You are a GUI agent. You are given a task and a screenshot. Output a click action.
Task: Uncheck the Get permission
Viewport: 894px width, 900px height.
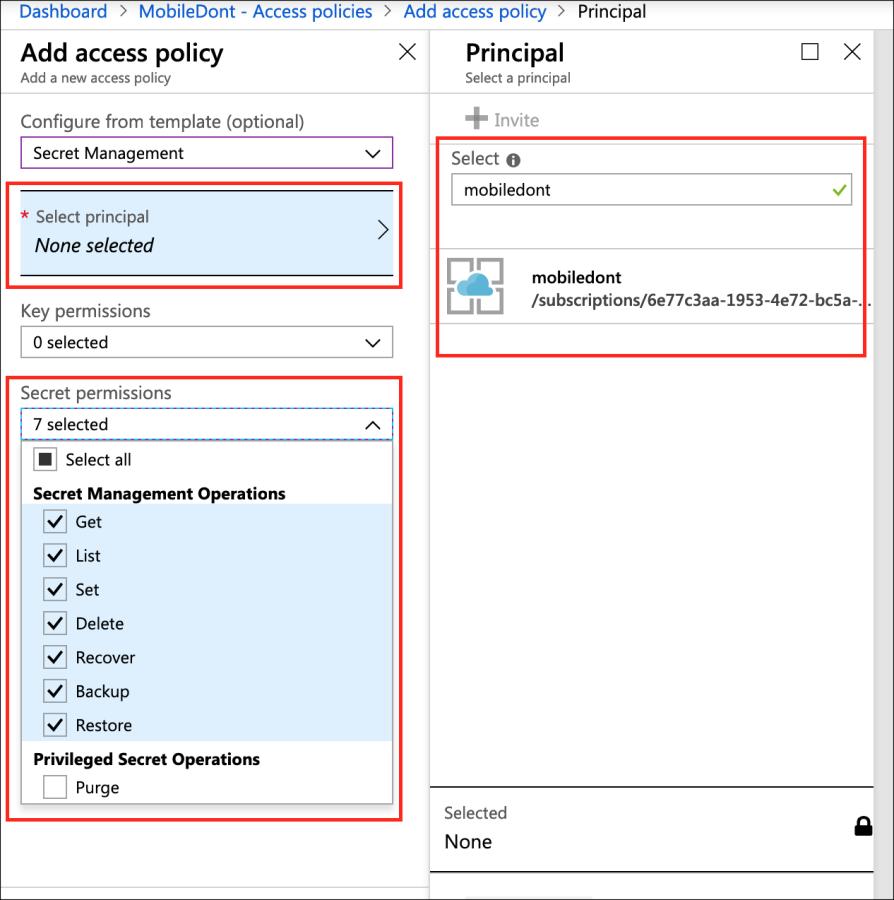(55, 521)
